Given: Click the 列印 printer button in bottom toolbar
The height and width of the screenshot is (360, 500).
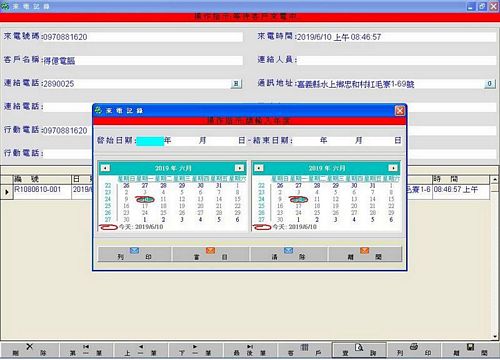Looking at the screenshot, I should tap(414, 350).
